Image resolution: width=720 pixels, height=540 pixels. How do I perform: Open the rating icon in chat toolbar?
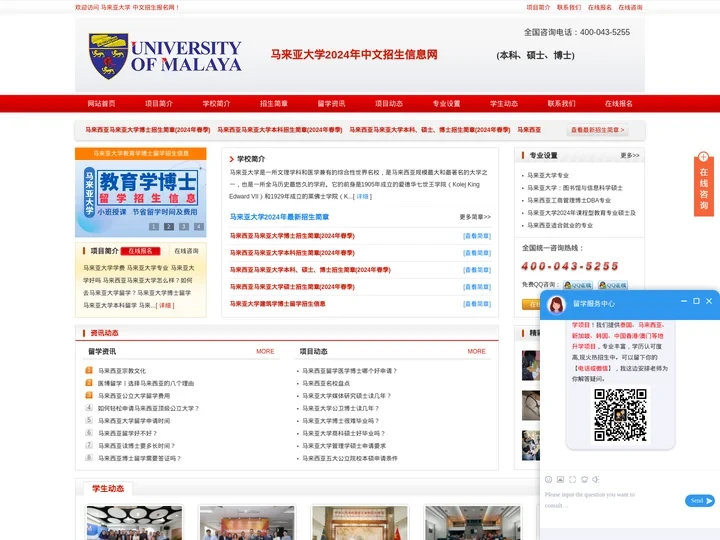[584, 479]
